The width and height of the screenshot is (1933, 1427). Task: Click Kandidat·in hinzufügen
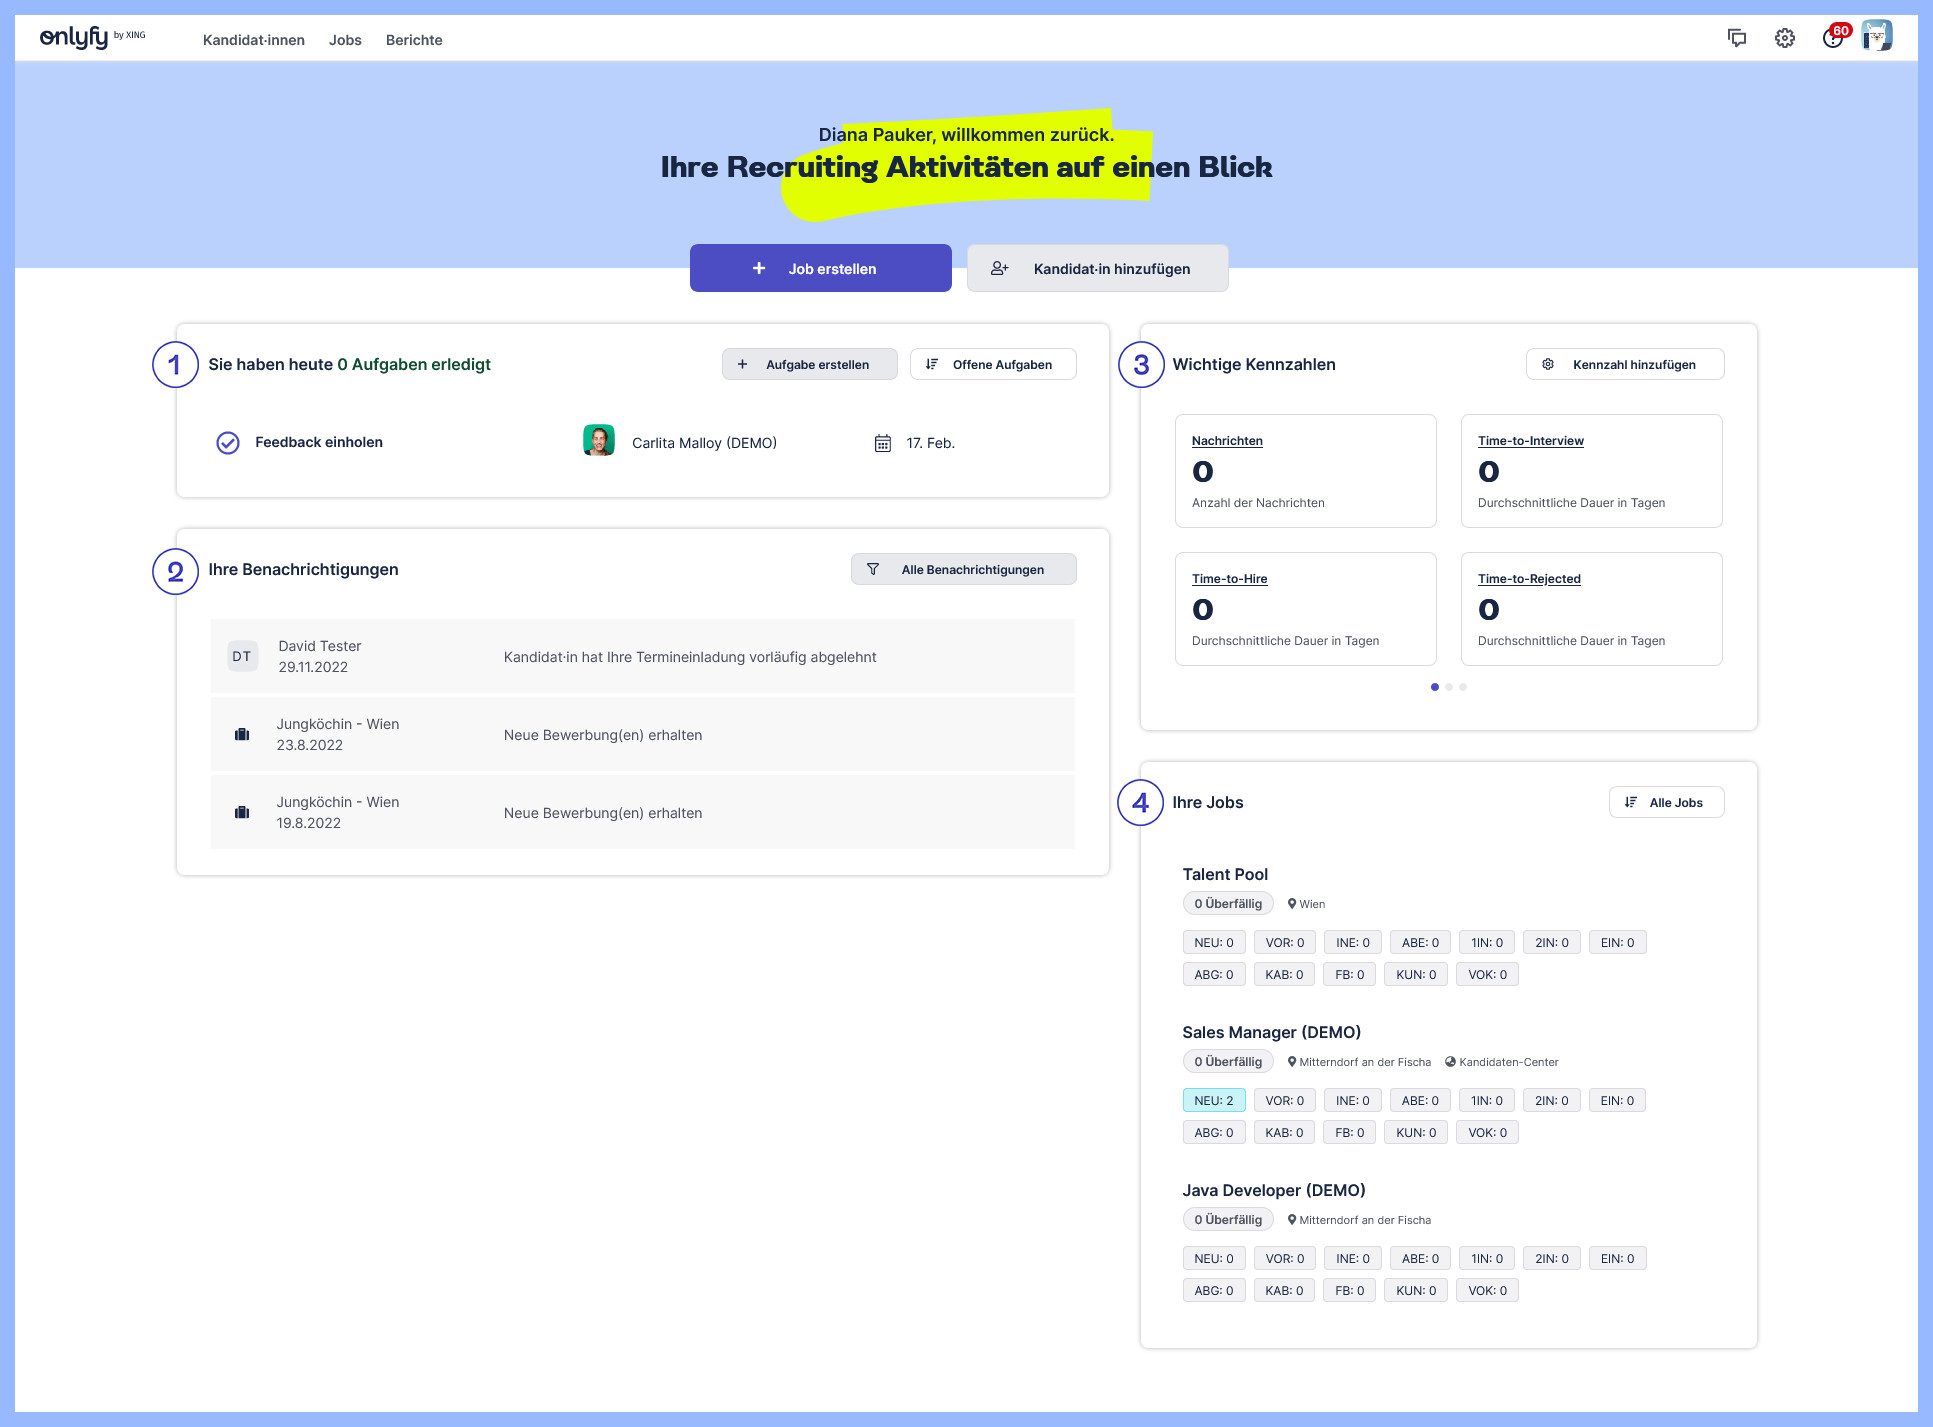tap(1097, 268)
